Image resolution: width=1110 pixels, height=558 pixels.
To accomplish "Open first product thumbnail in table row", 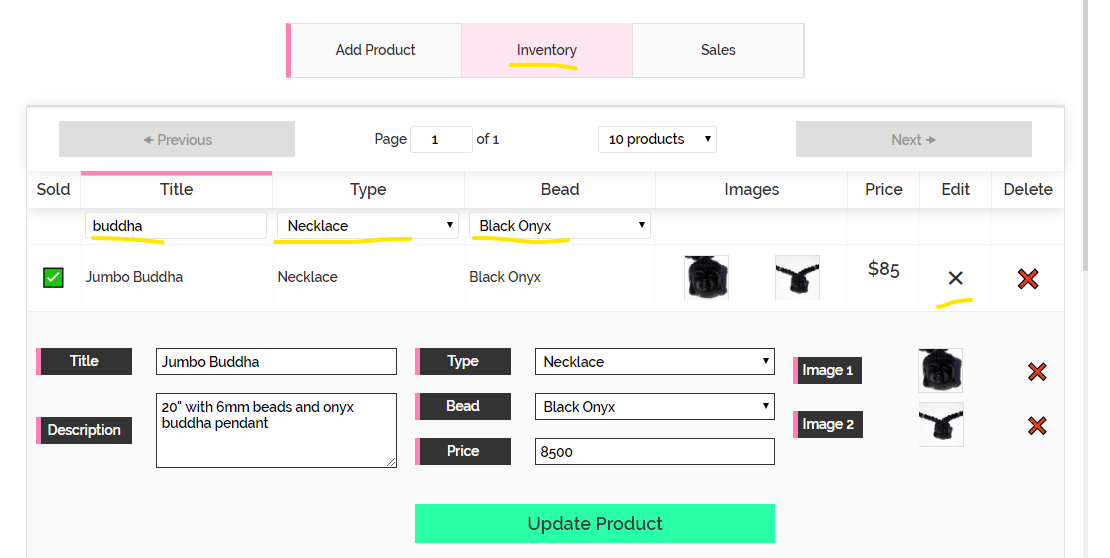I will (x=706, y=277).
